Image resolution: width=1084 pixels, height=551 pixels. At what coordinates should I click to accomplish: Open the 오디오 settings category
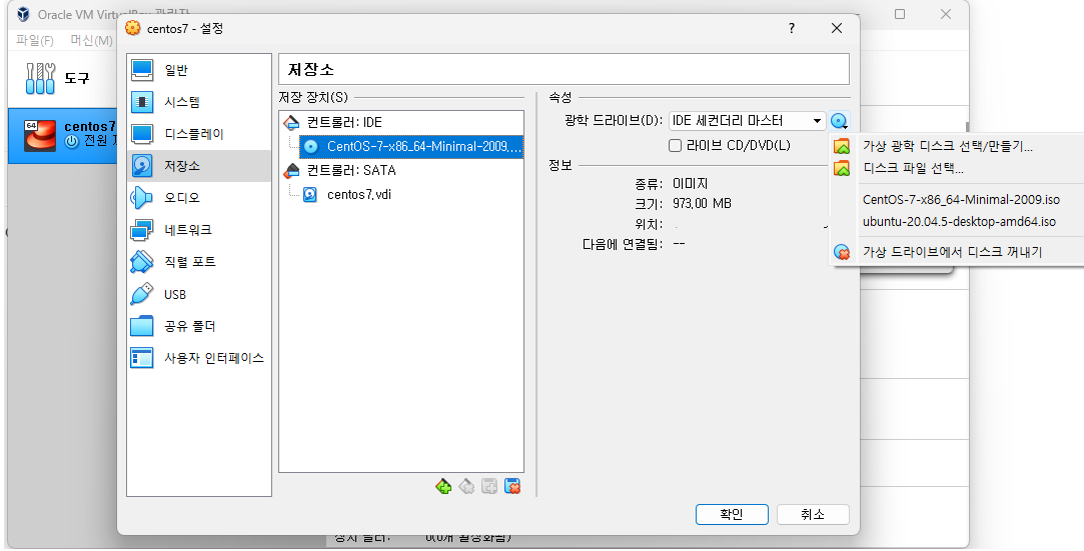(x=199, y=198)
